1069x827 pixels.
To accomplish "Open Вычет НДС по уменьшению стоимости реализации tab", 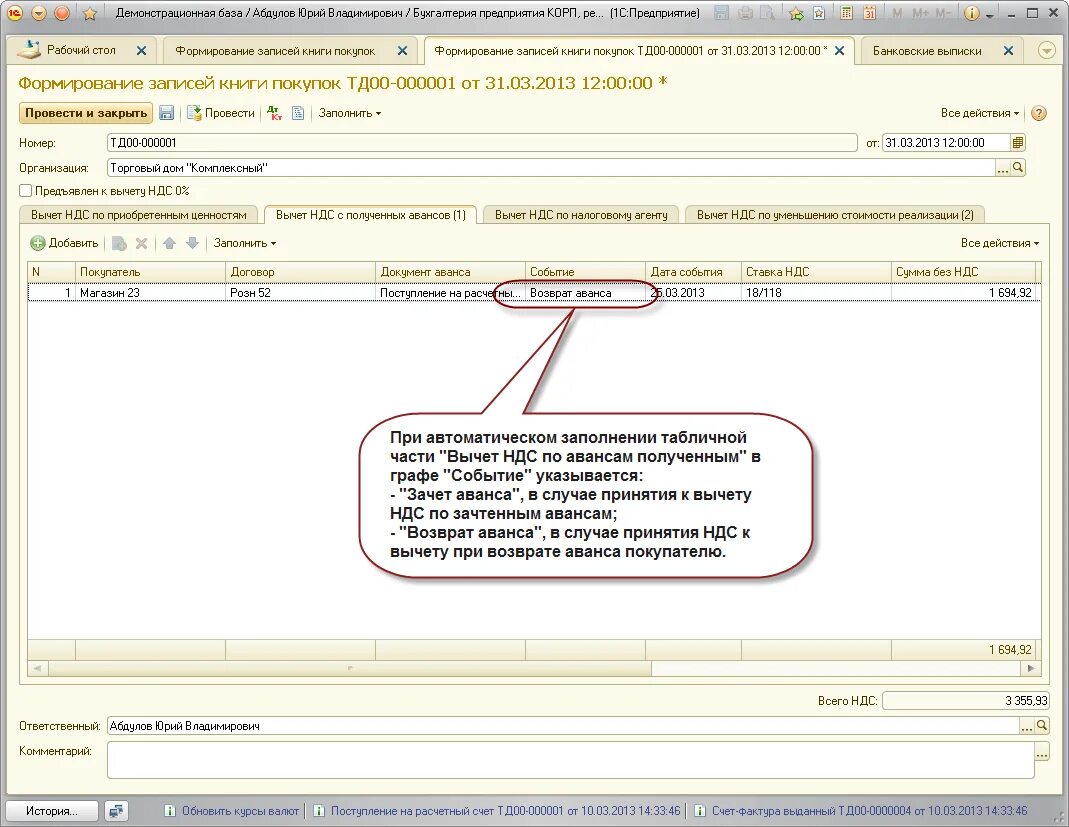I will (835, 215).
